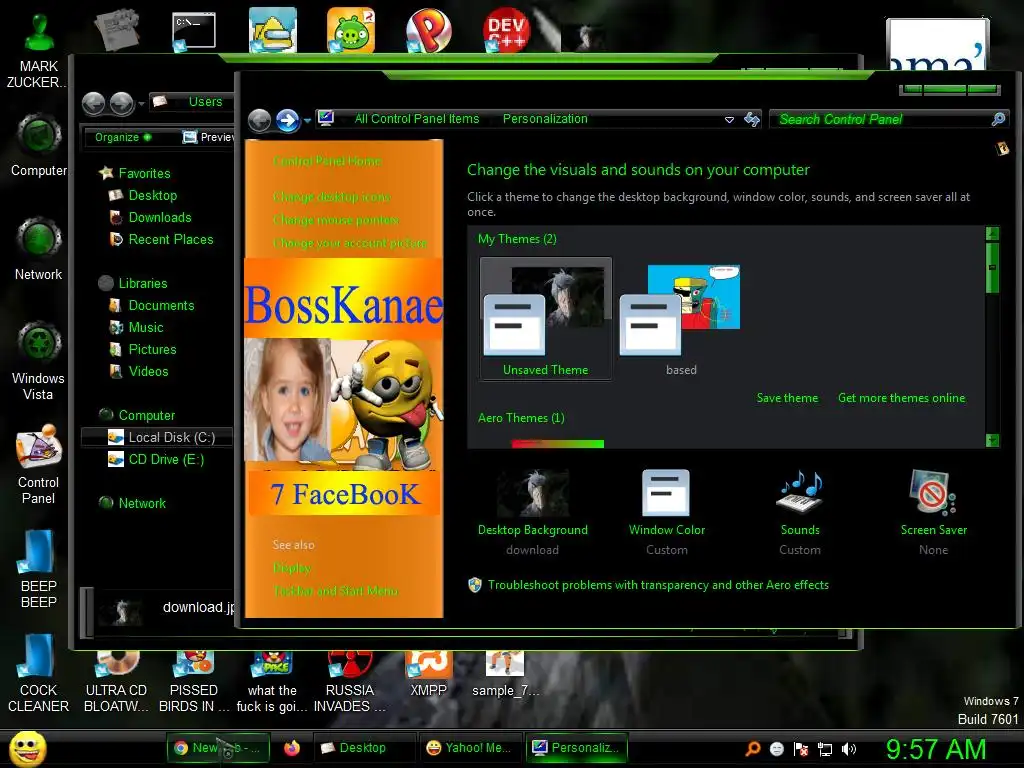Screen dimensions: 1024x768
Task: Open address bar history dropdown arrow
Action: [x=729, y=120]
